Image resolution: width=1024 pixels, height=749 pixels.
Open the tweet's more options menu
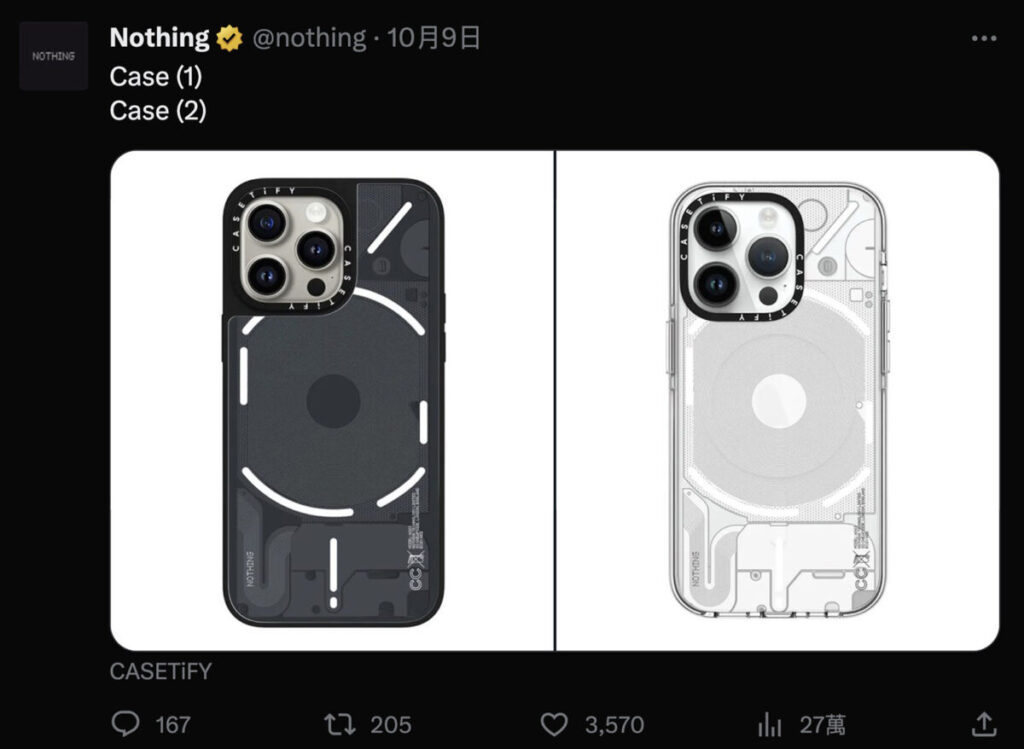coord(984,39)
